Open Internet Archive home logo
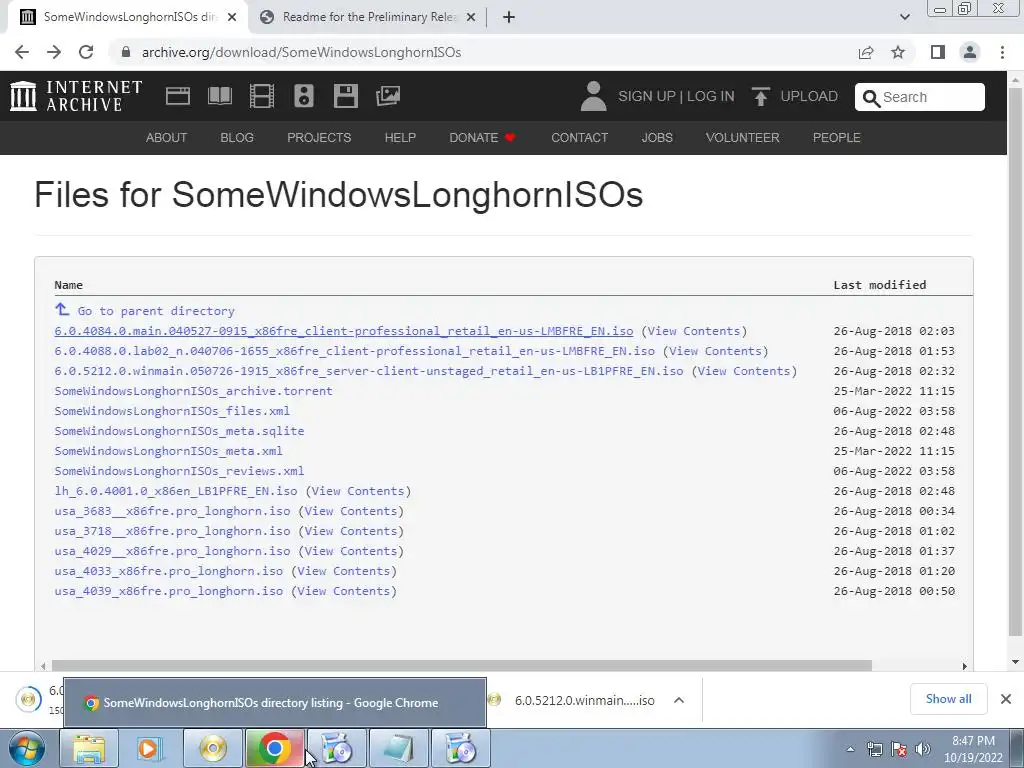Image resolution: width=1024 pixels, height=768 pixels. click(x=76, y=96)
